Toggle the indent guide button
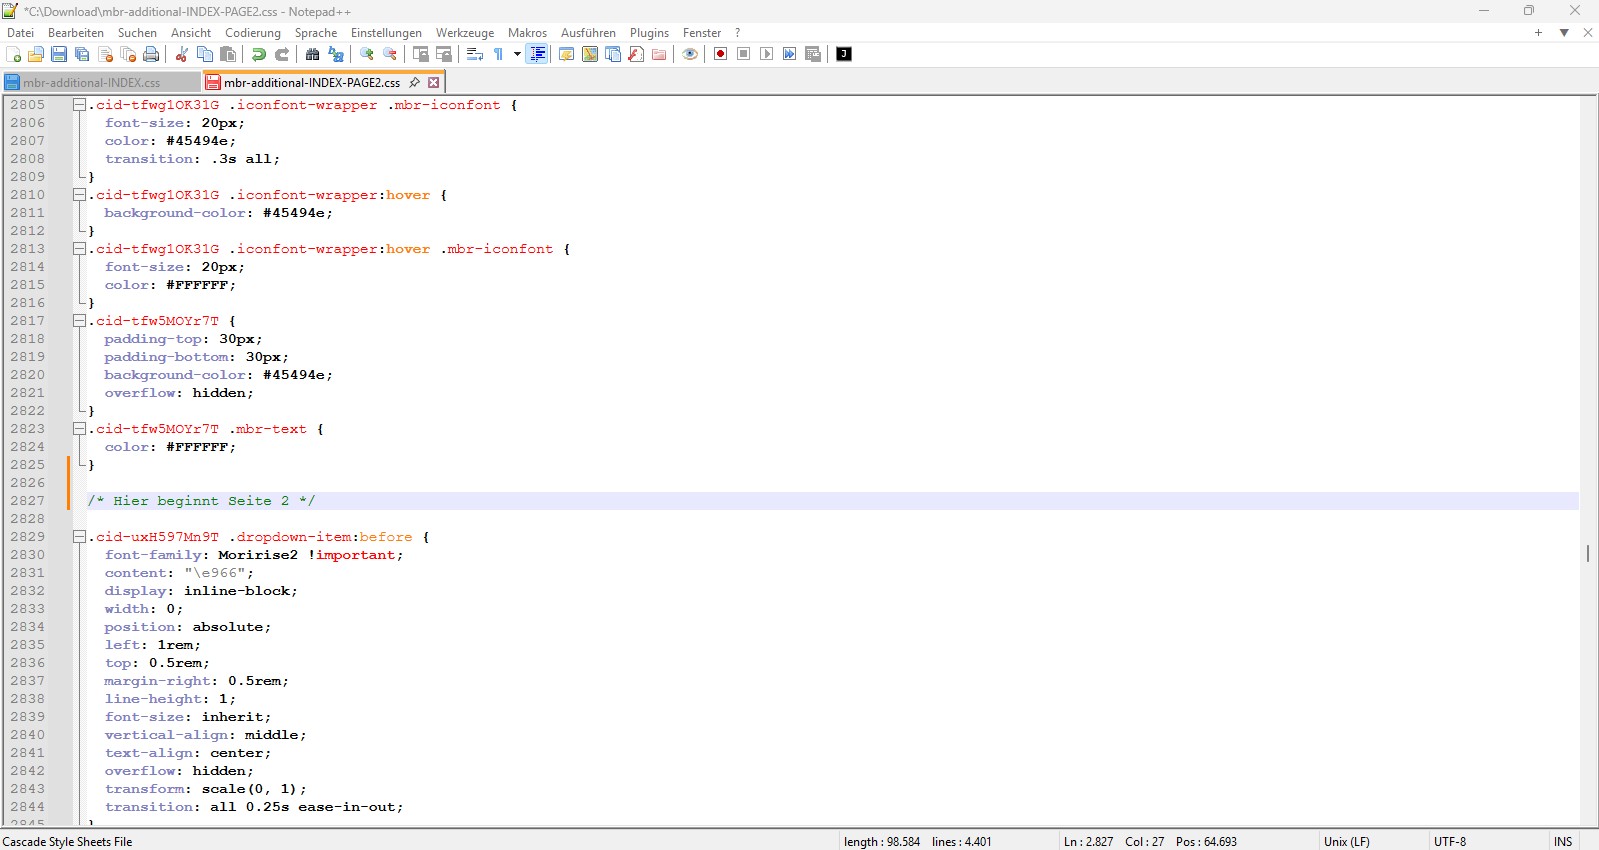The image size is (1599, 850). pos(537,54)
